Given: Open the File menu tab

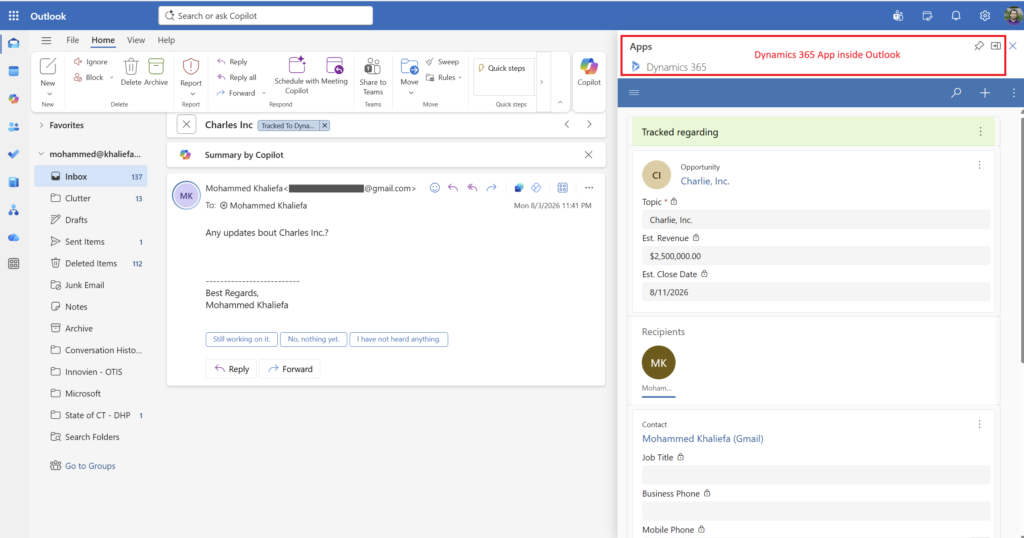Looking at the screenshot, I should point(72,40).
